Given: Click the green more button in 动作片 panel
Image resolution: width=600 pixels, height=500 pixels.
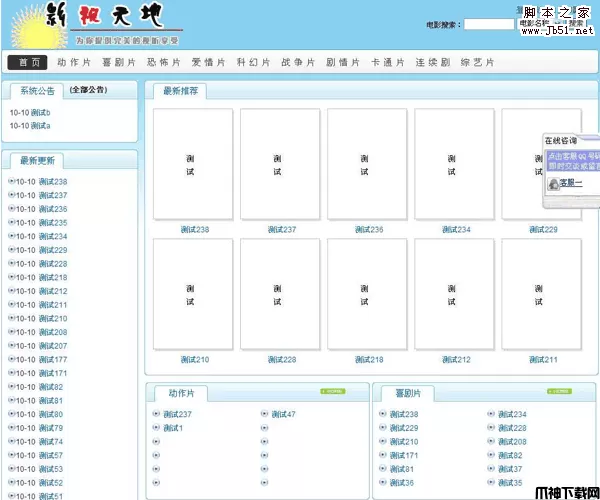Looking at the screenshot, I should [333, 391].
